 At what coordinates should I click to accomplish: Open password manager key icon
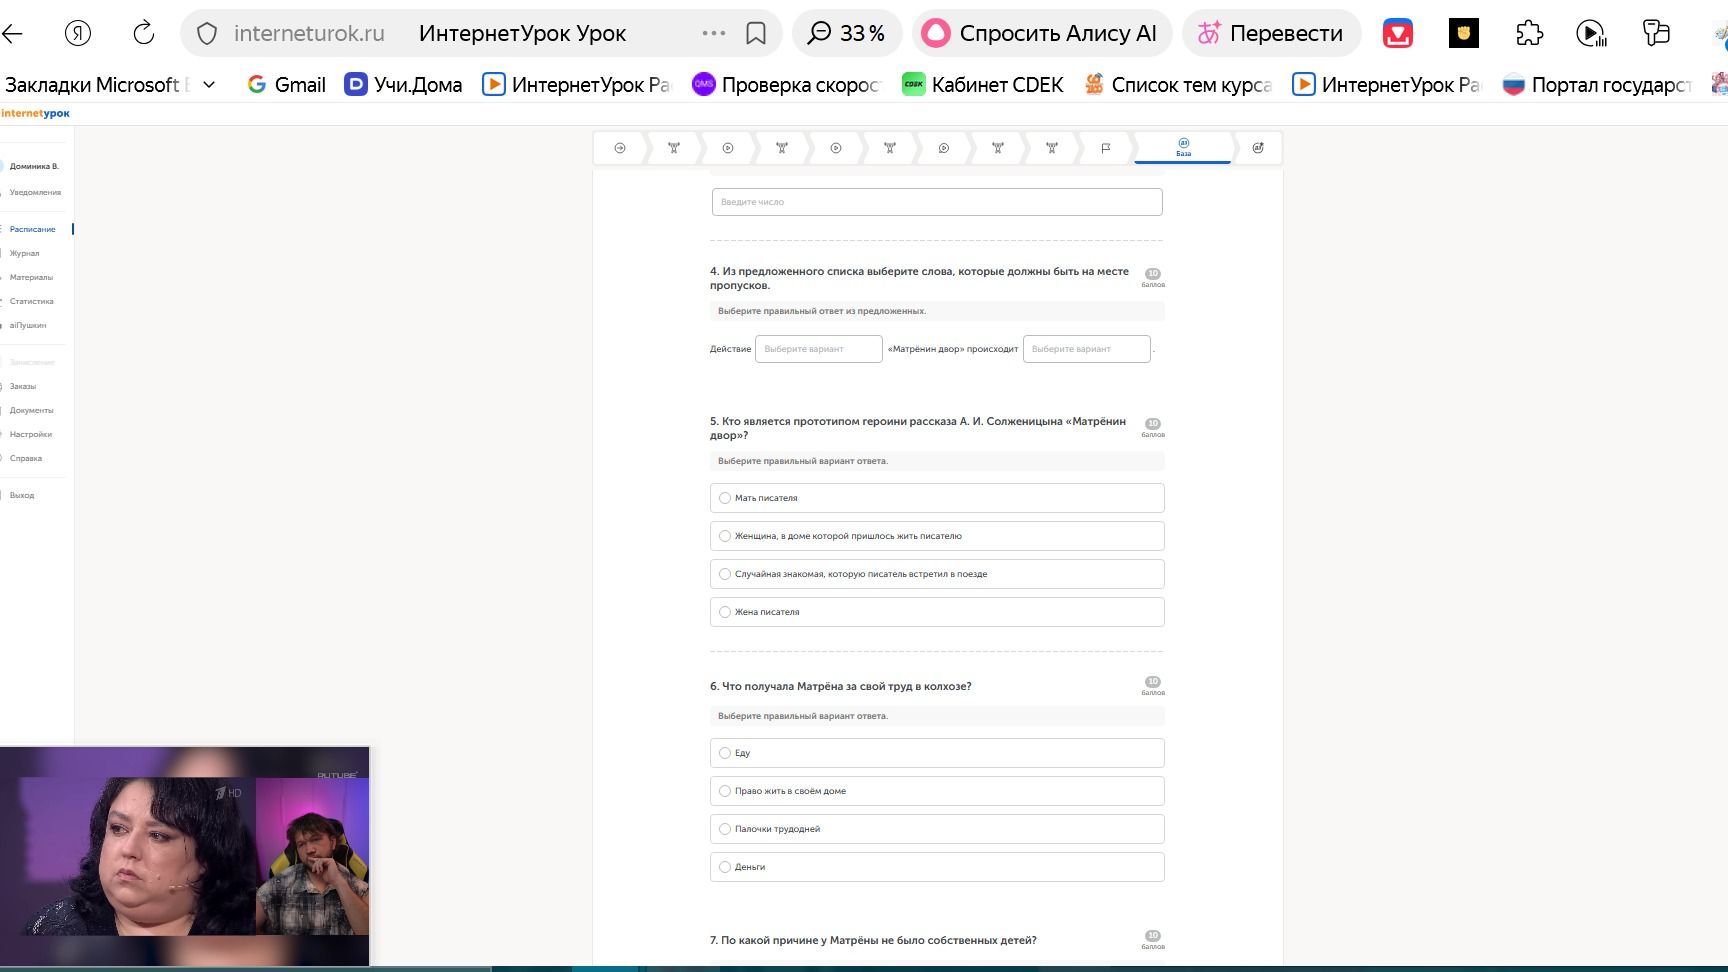coord(1656,34)
